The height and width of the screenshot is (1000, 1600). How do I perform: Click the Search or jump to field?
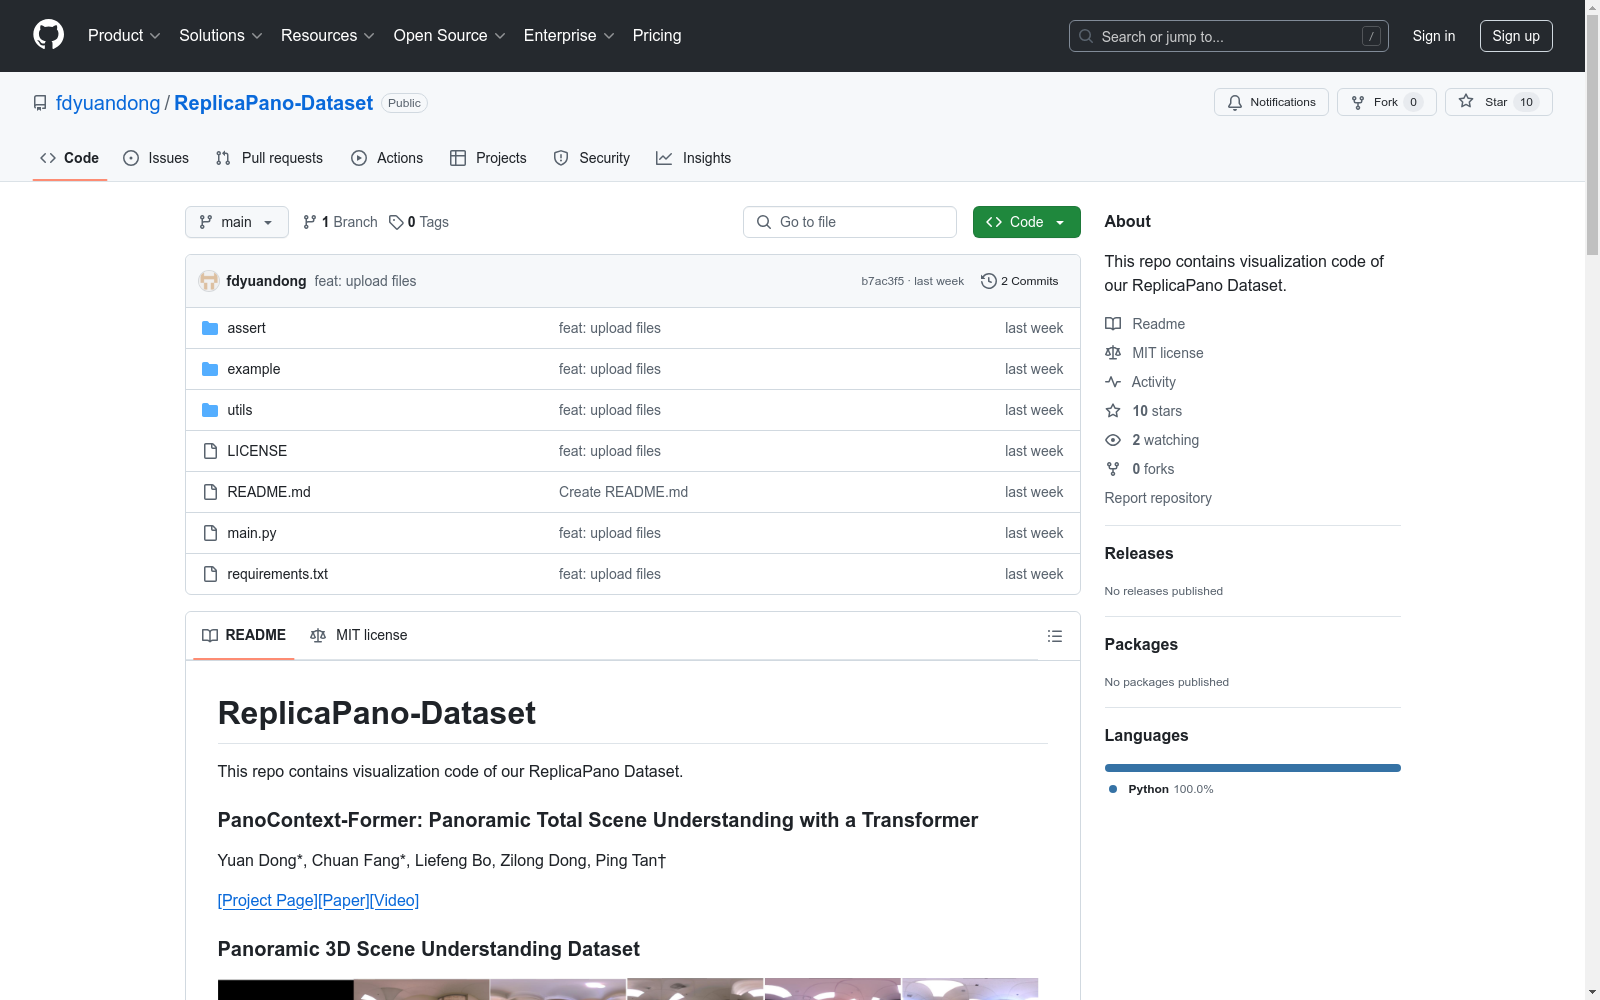1229,36
